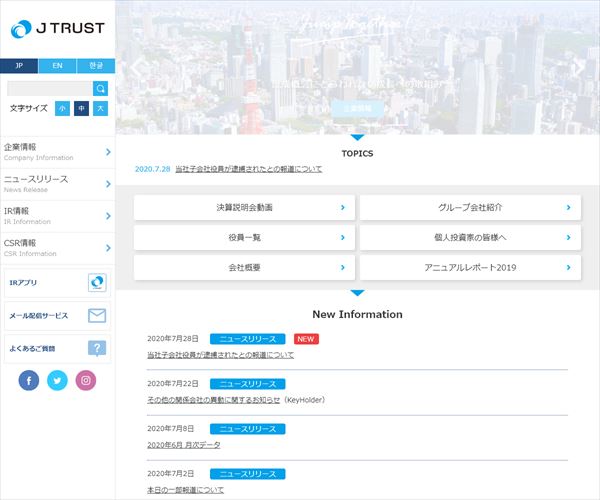600x500 pixels.
Task: Open 役員一覧 button
Action: (x=244, y=238)
